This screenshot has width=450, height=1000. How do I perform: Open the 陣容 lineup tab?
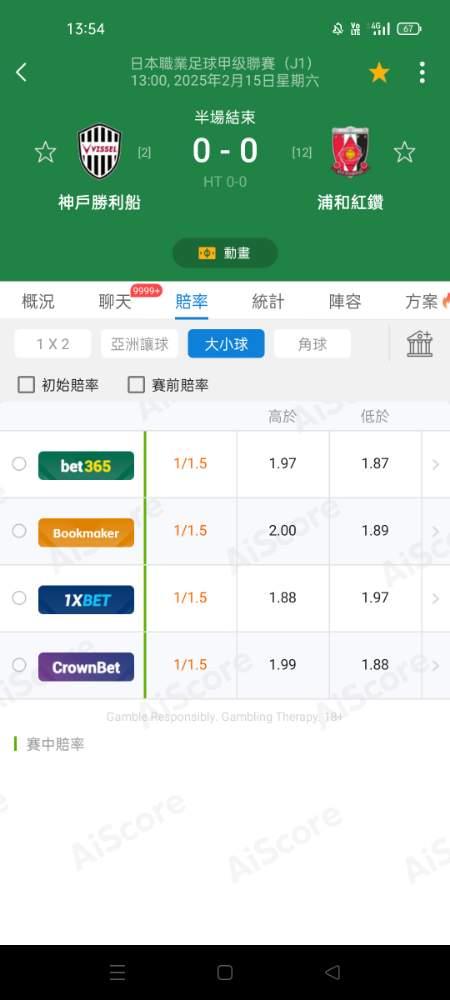click(345, 302)
